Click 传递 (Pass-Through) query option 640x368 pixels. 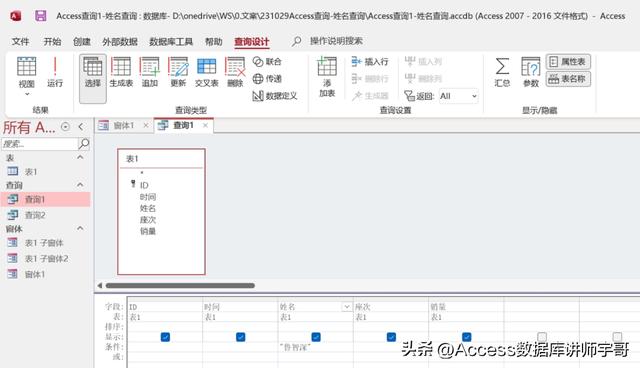[x=267, y=78]
